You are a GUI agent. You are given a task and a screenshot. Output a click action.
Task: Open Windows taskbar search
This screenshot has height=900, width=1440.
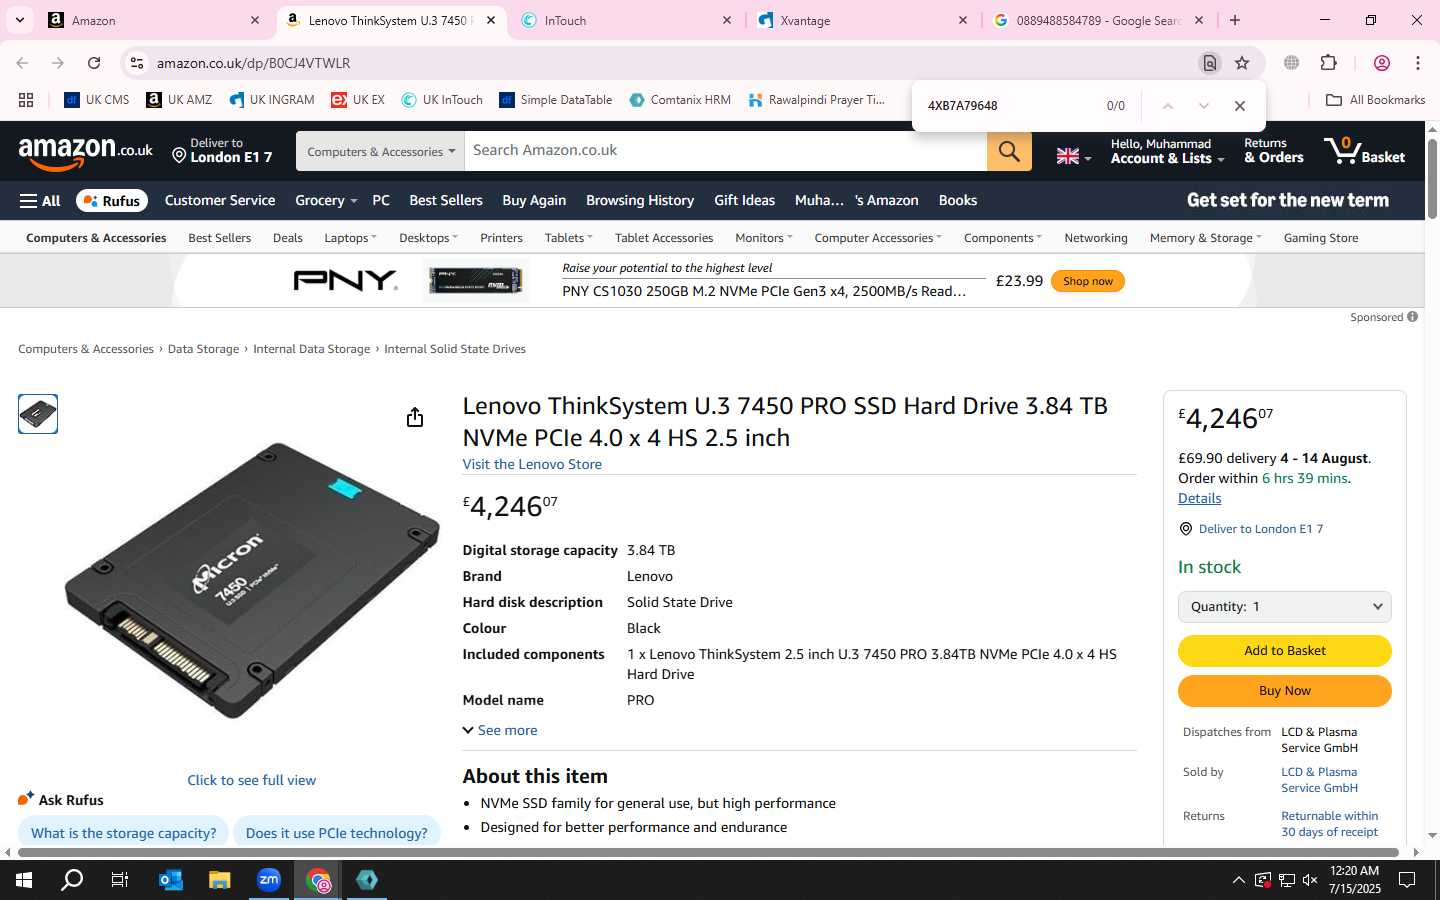[72, 880]
